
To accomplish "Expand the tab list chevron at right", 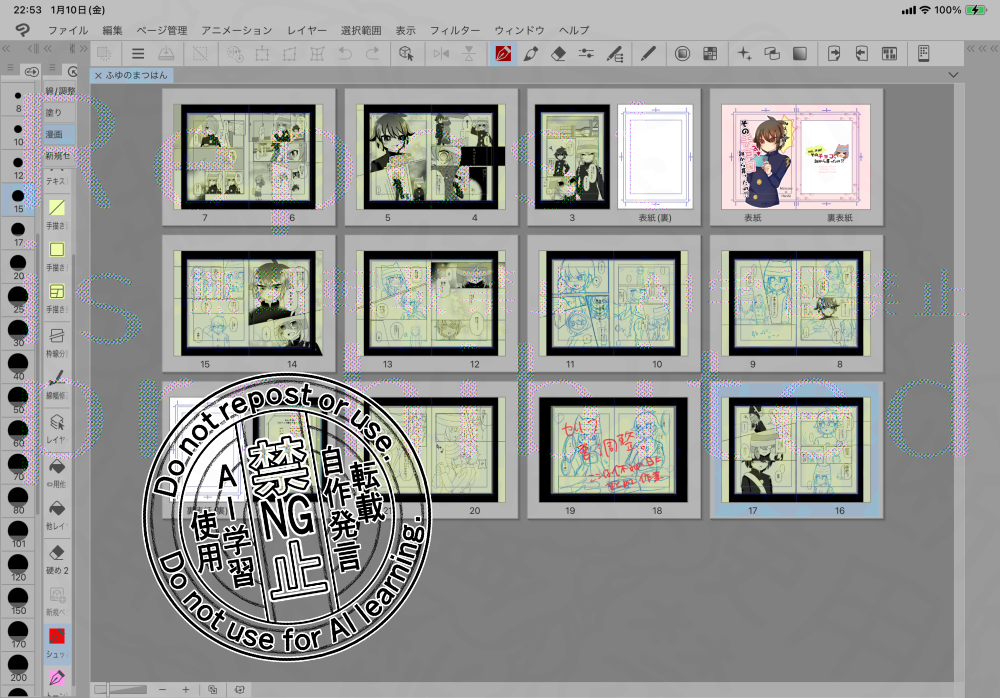I will coord(953,75).
